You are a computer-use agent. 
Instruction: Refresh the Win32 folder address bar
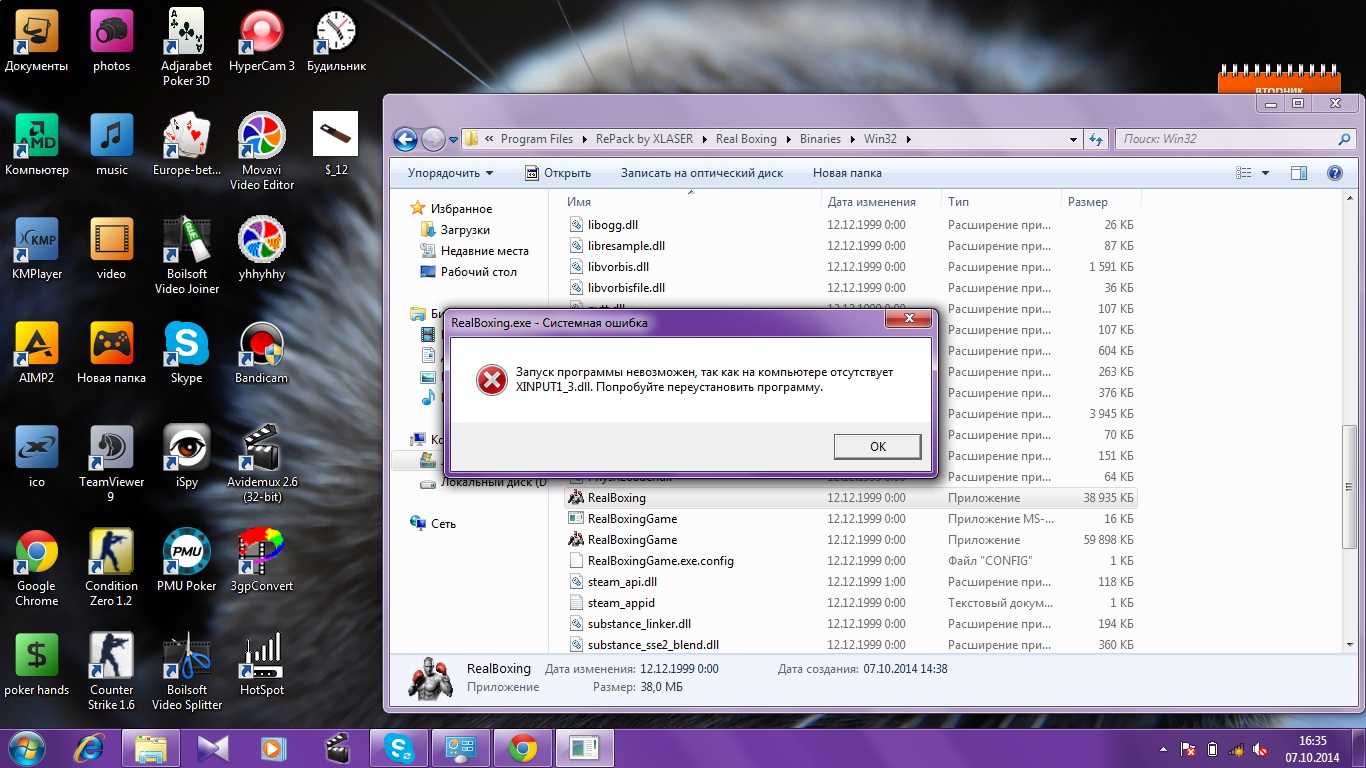click(1095, 139)
